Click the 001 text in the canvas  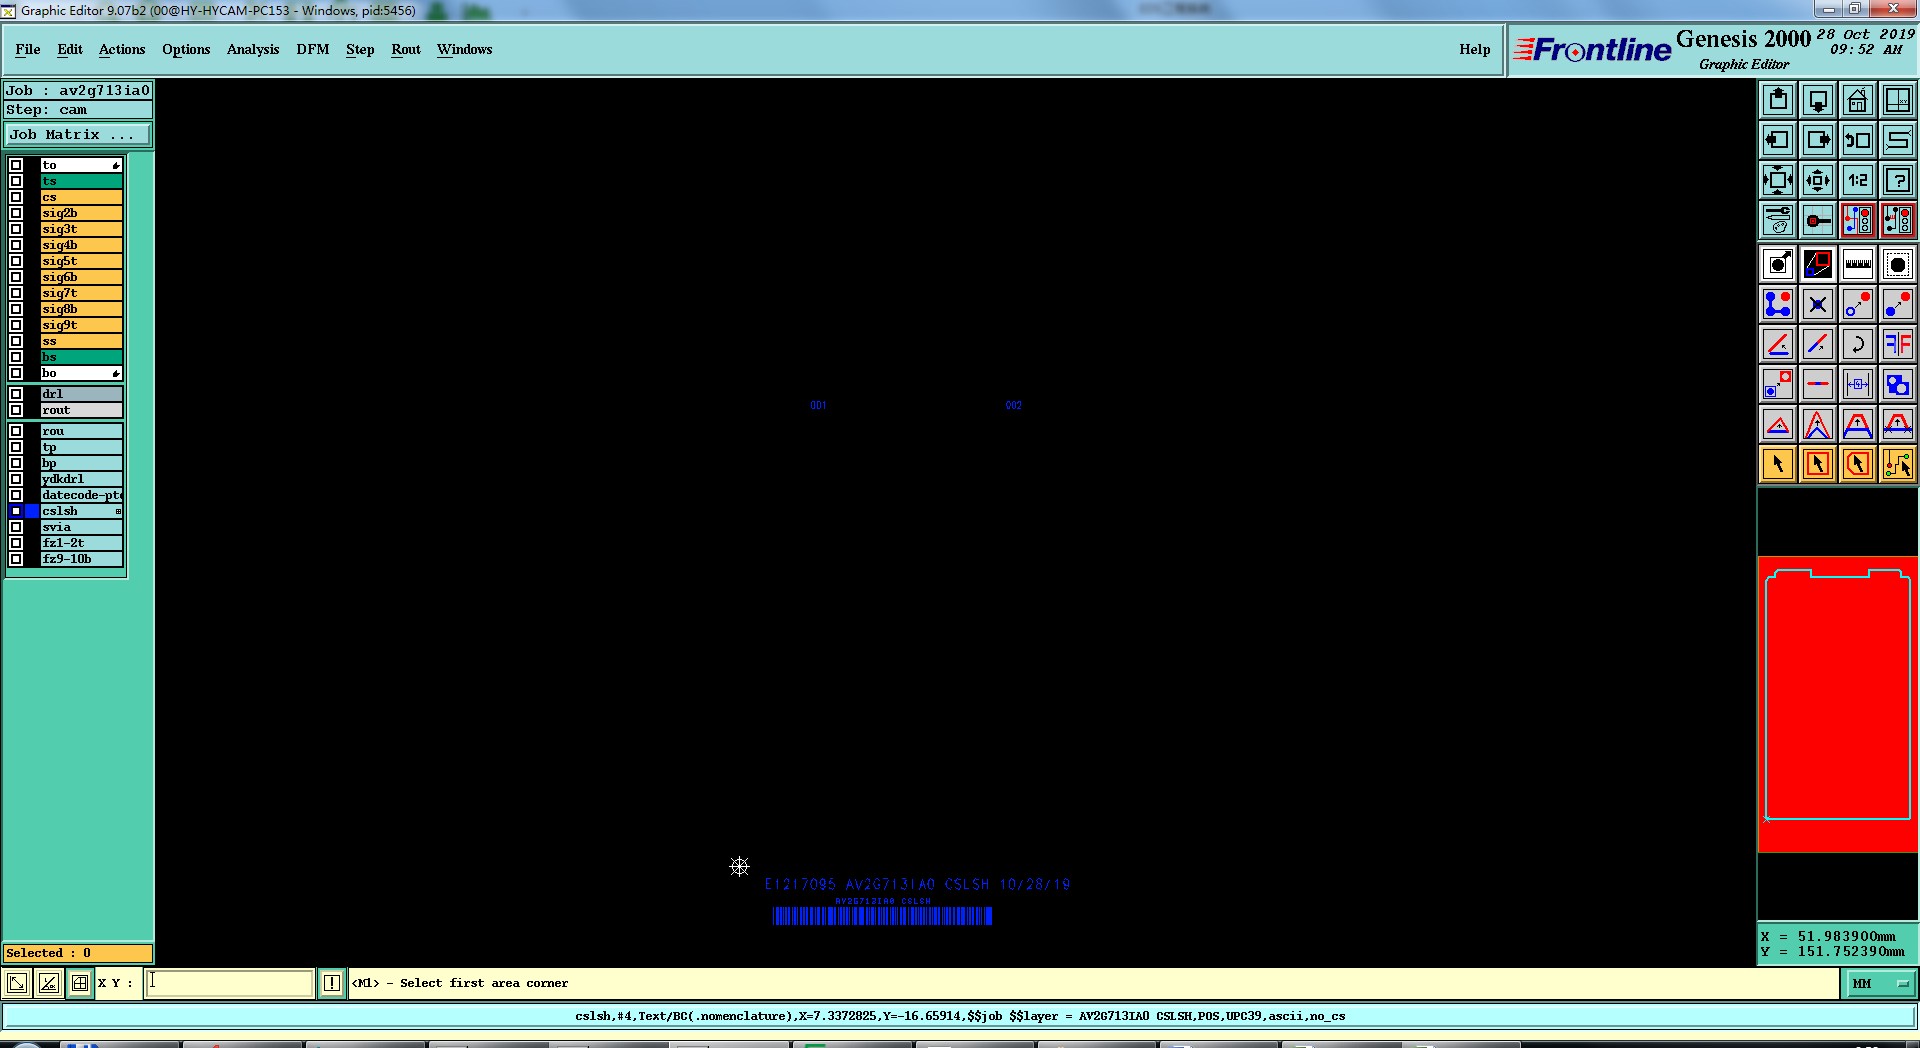tap(818, 405)
